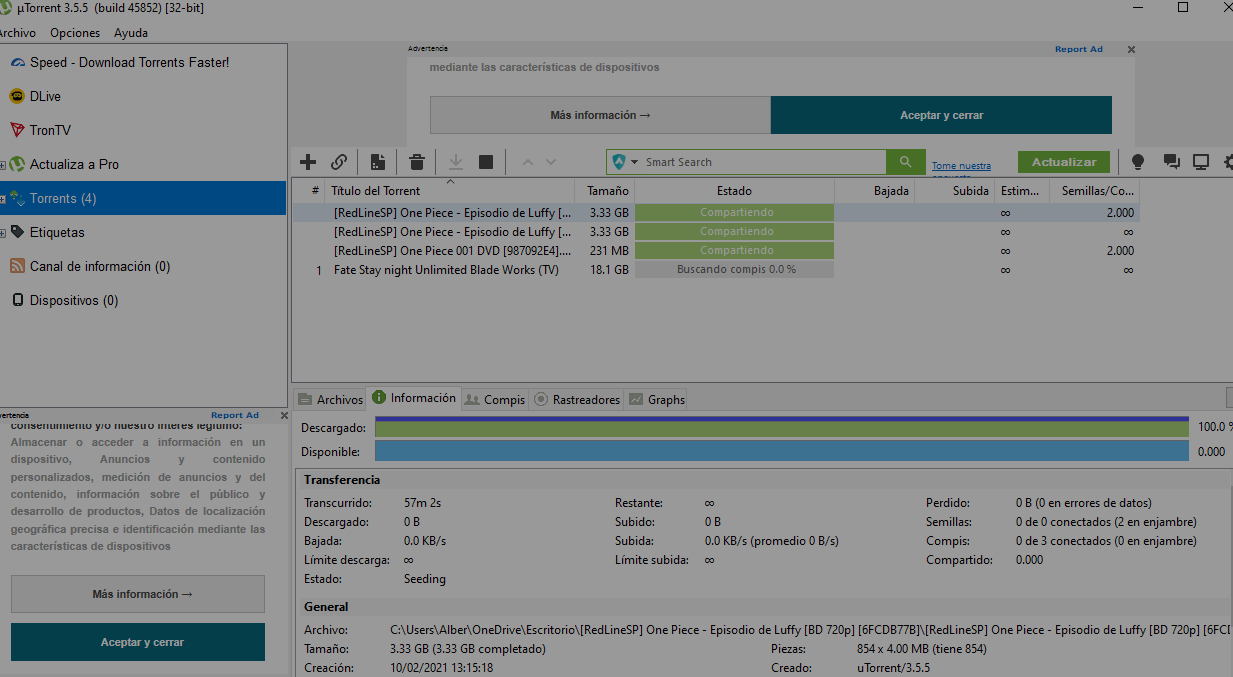Open the chat bubbles icon
This screenshot has width=1233, height=677.
tap(1172, 162)
